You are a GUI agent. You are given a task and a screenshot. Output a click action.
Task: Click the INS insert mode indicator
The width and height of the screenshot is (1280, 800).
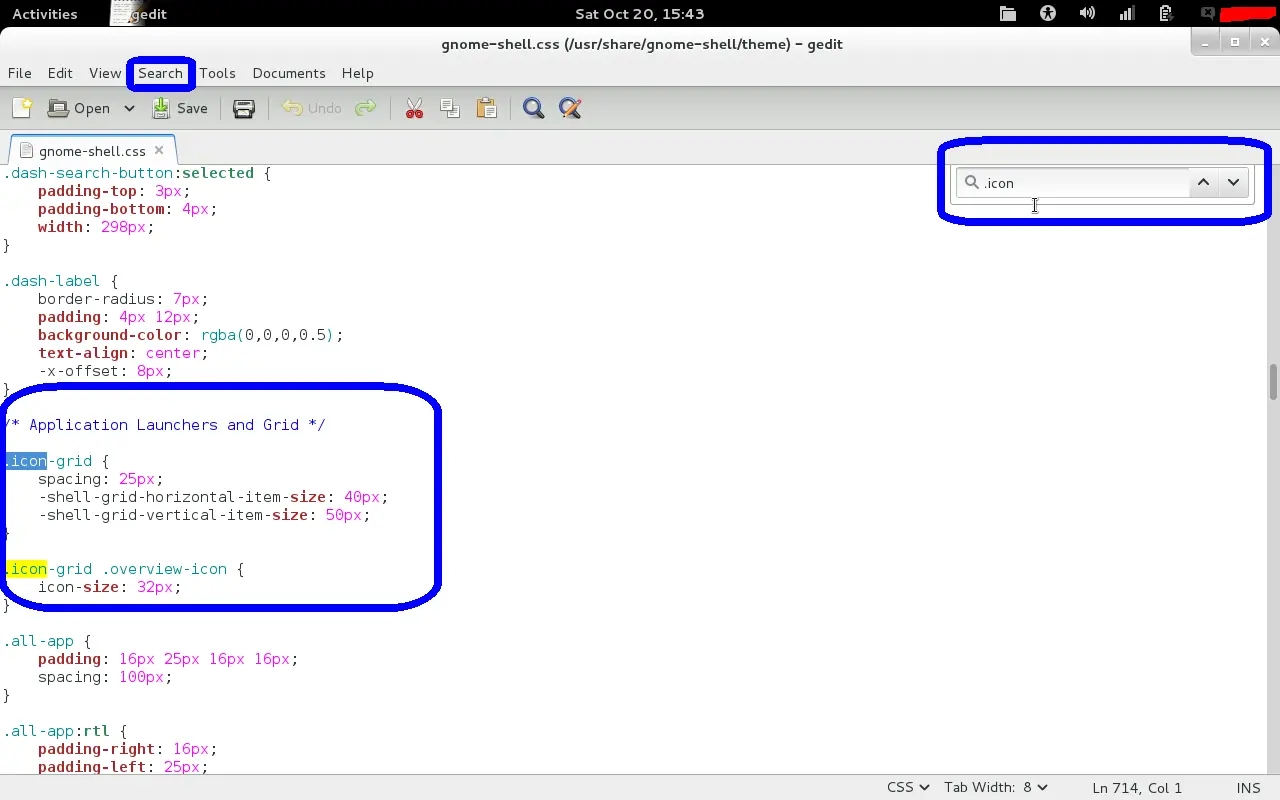pos(1248,788)
